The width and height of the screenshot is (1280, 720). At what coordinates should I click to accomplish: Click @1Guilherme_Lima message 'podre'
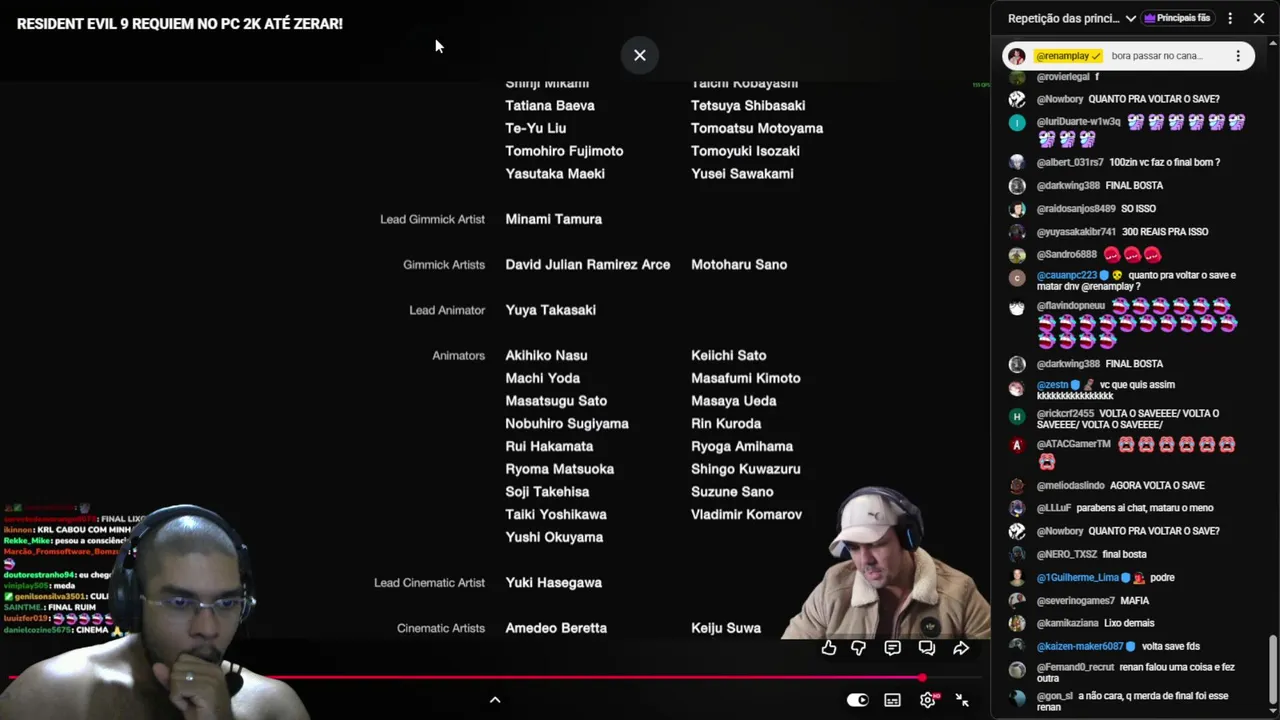pos(1162,577)
